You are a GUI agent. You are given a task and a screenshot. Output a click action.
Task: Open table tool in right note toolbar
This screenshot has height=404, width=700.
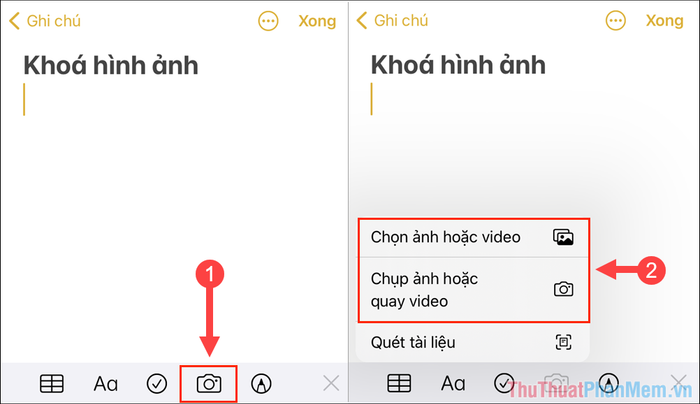tap(399, 383)
